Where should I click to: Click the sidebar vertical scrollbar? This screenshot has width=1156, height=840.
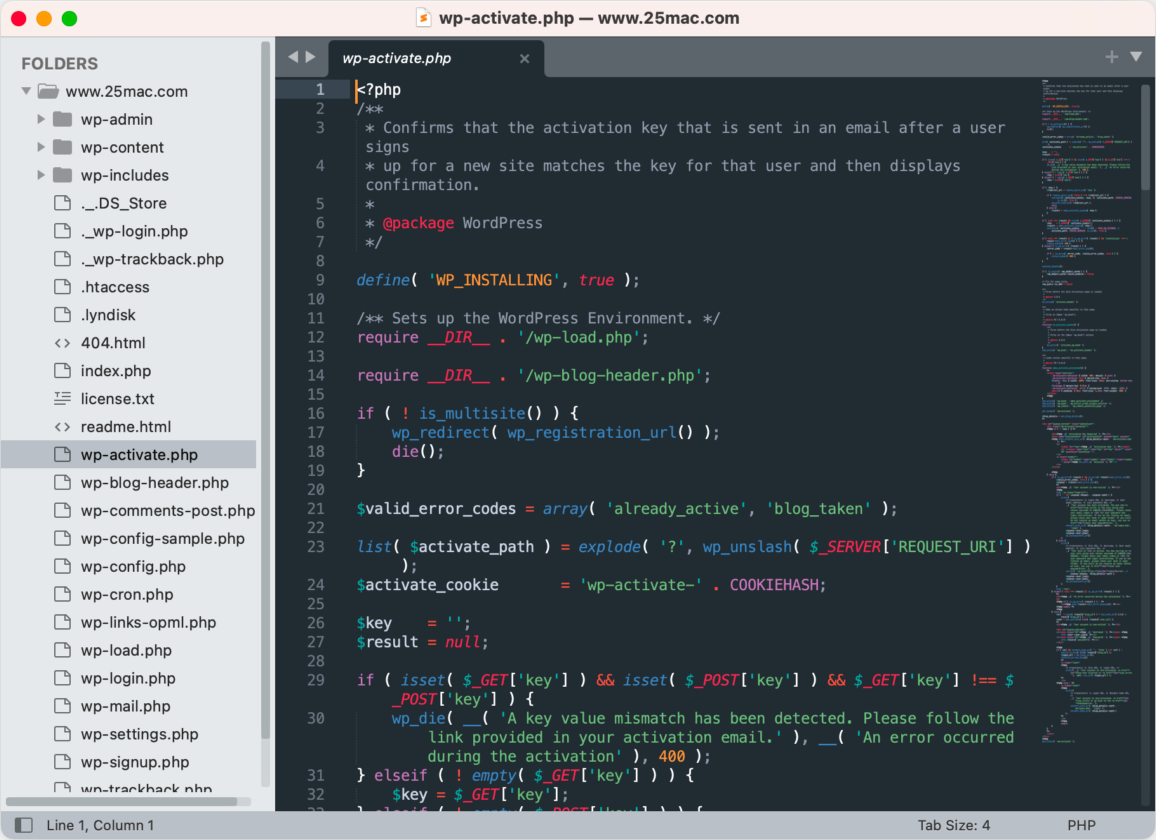click(x=265, y=390)
